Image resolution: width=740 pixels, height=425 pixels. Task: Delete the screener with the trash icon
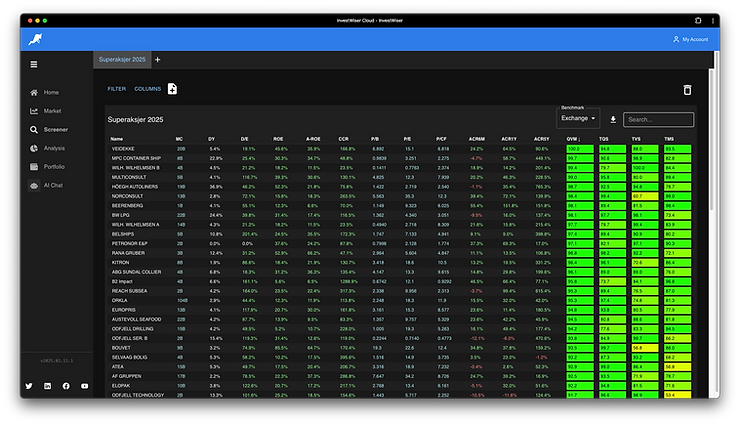coord(687,90)
